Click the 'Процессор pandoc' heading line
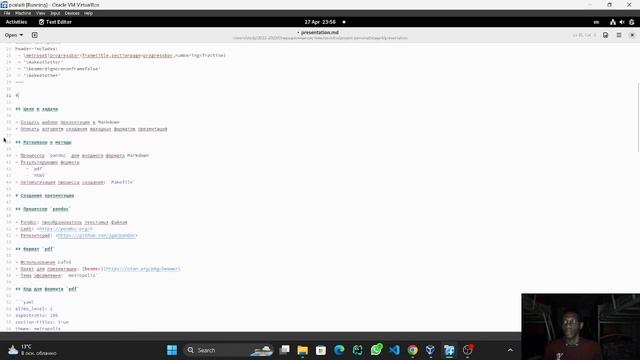This screenshot has width=640, height=360. tap(43, 209)
